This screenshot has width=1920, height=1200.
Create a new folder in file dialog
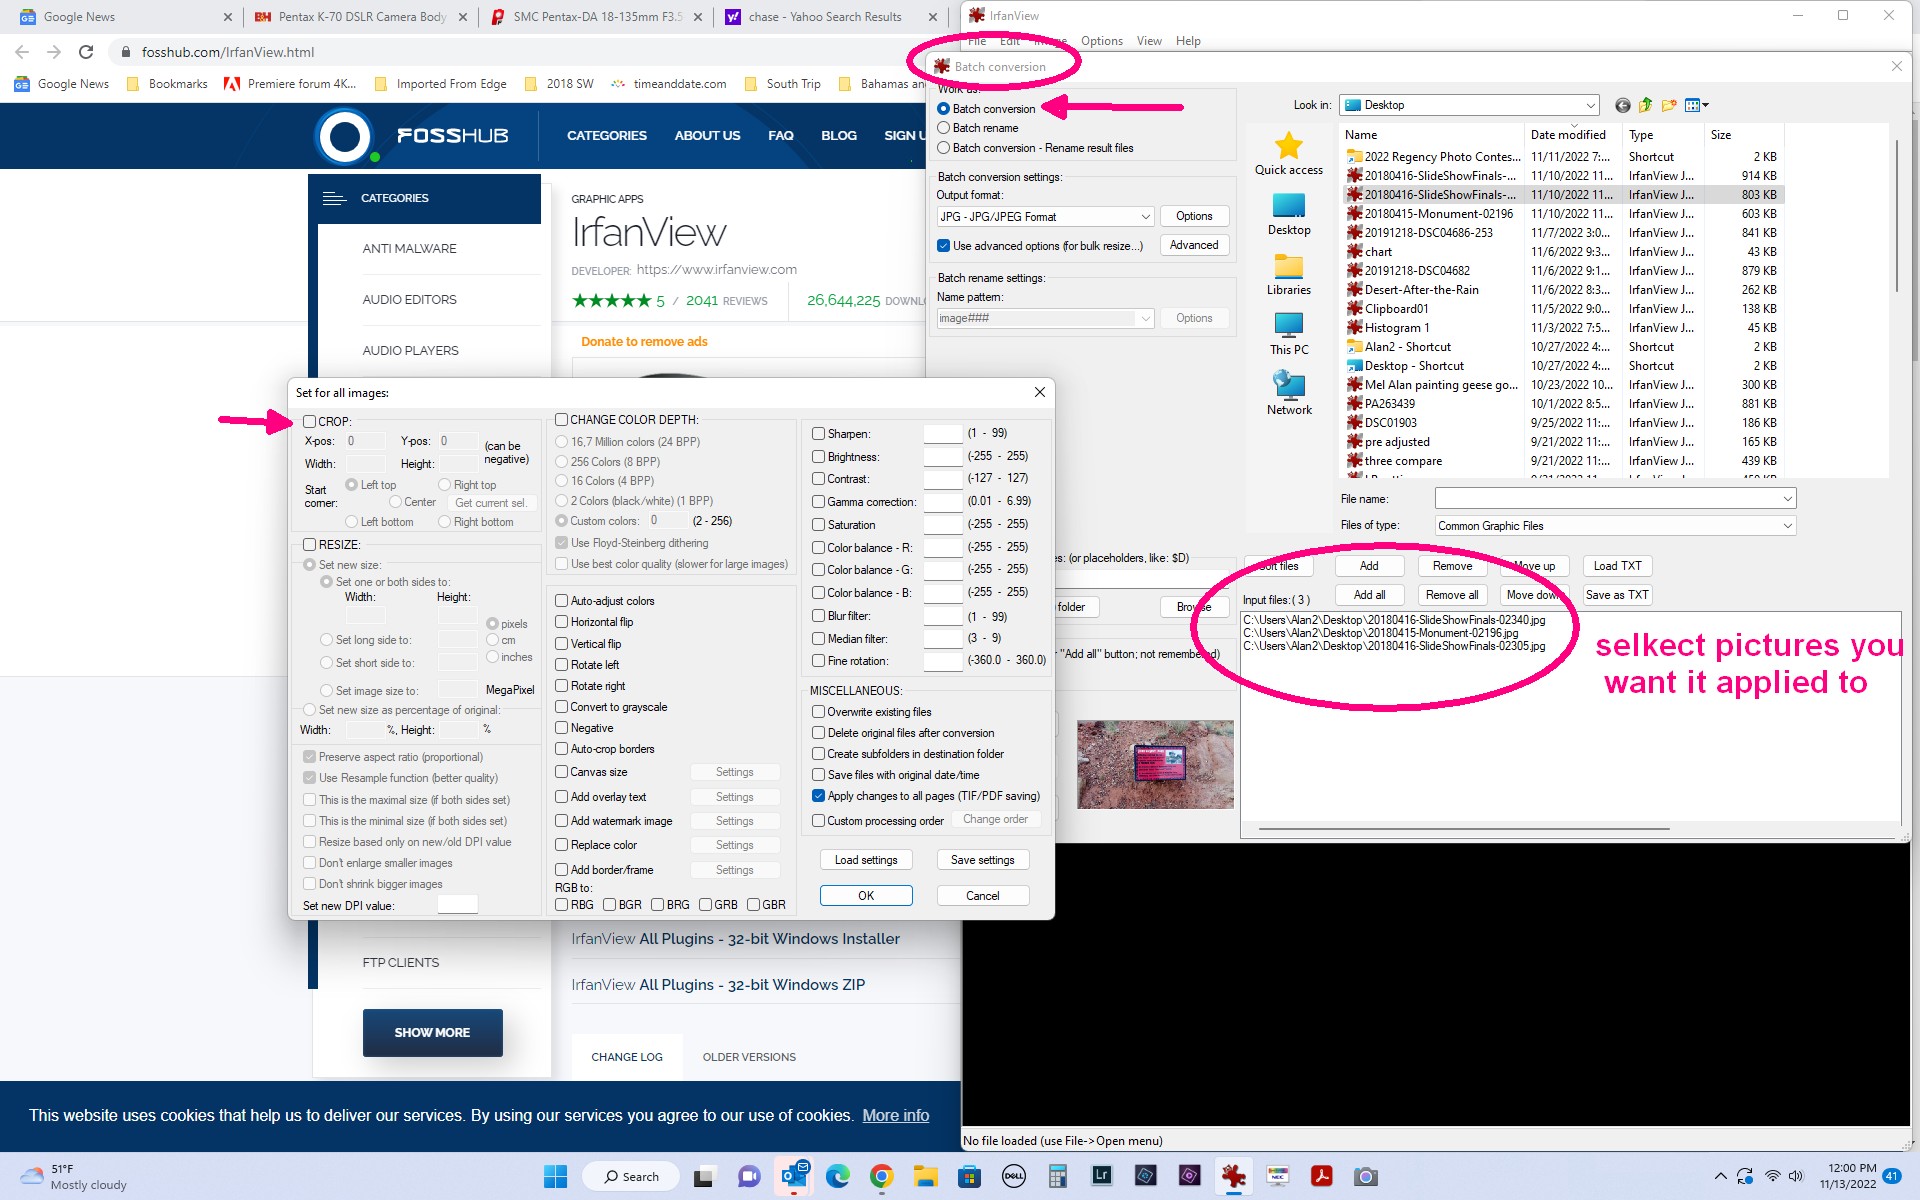1668,105
